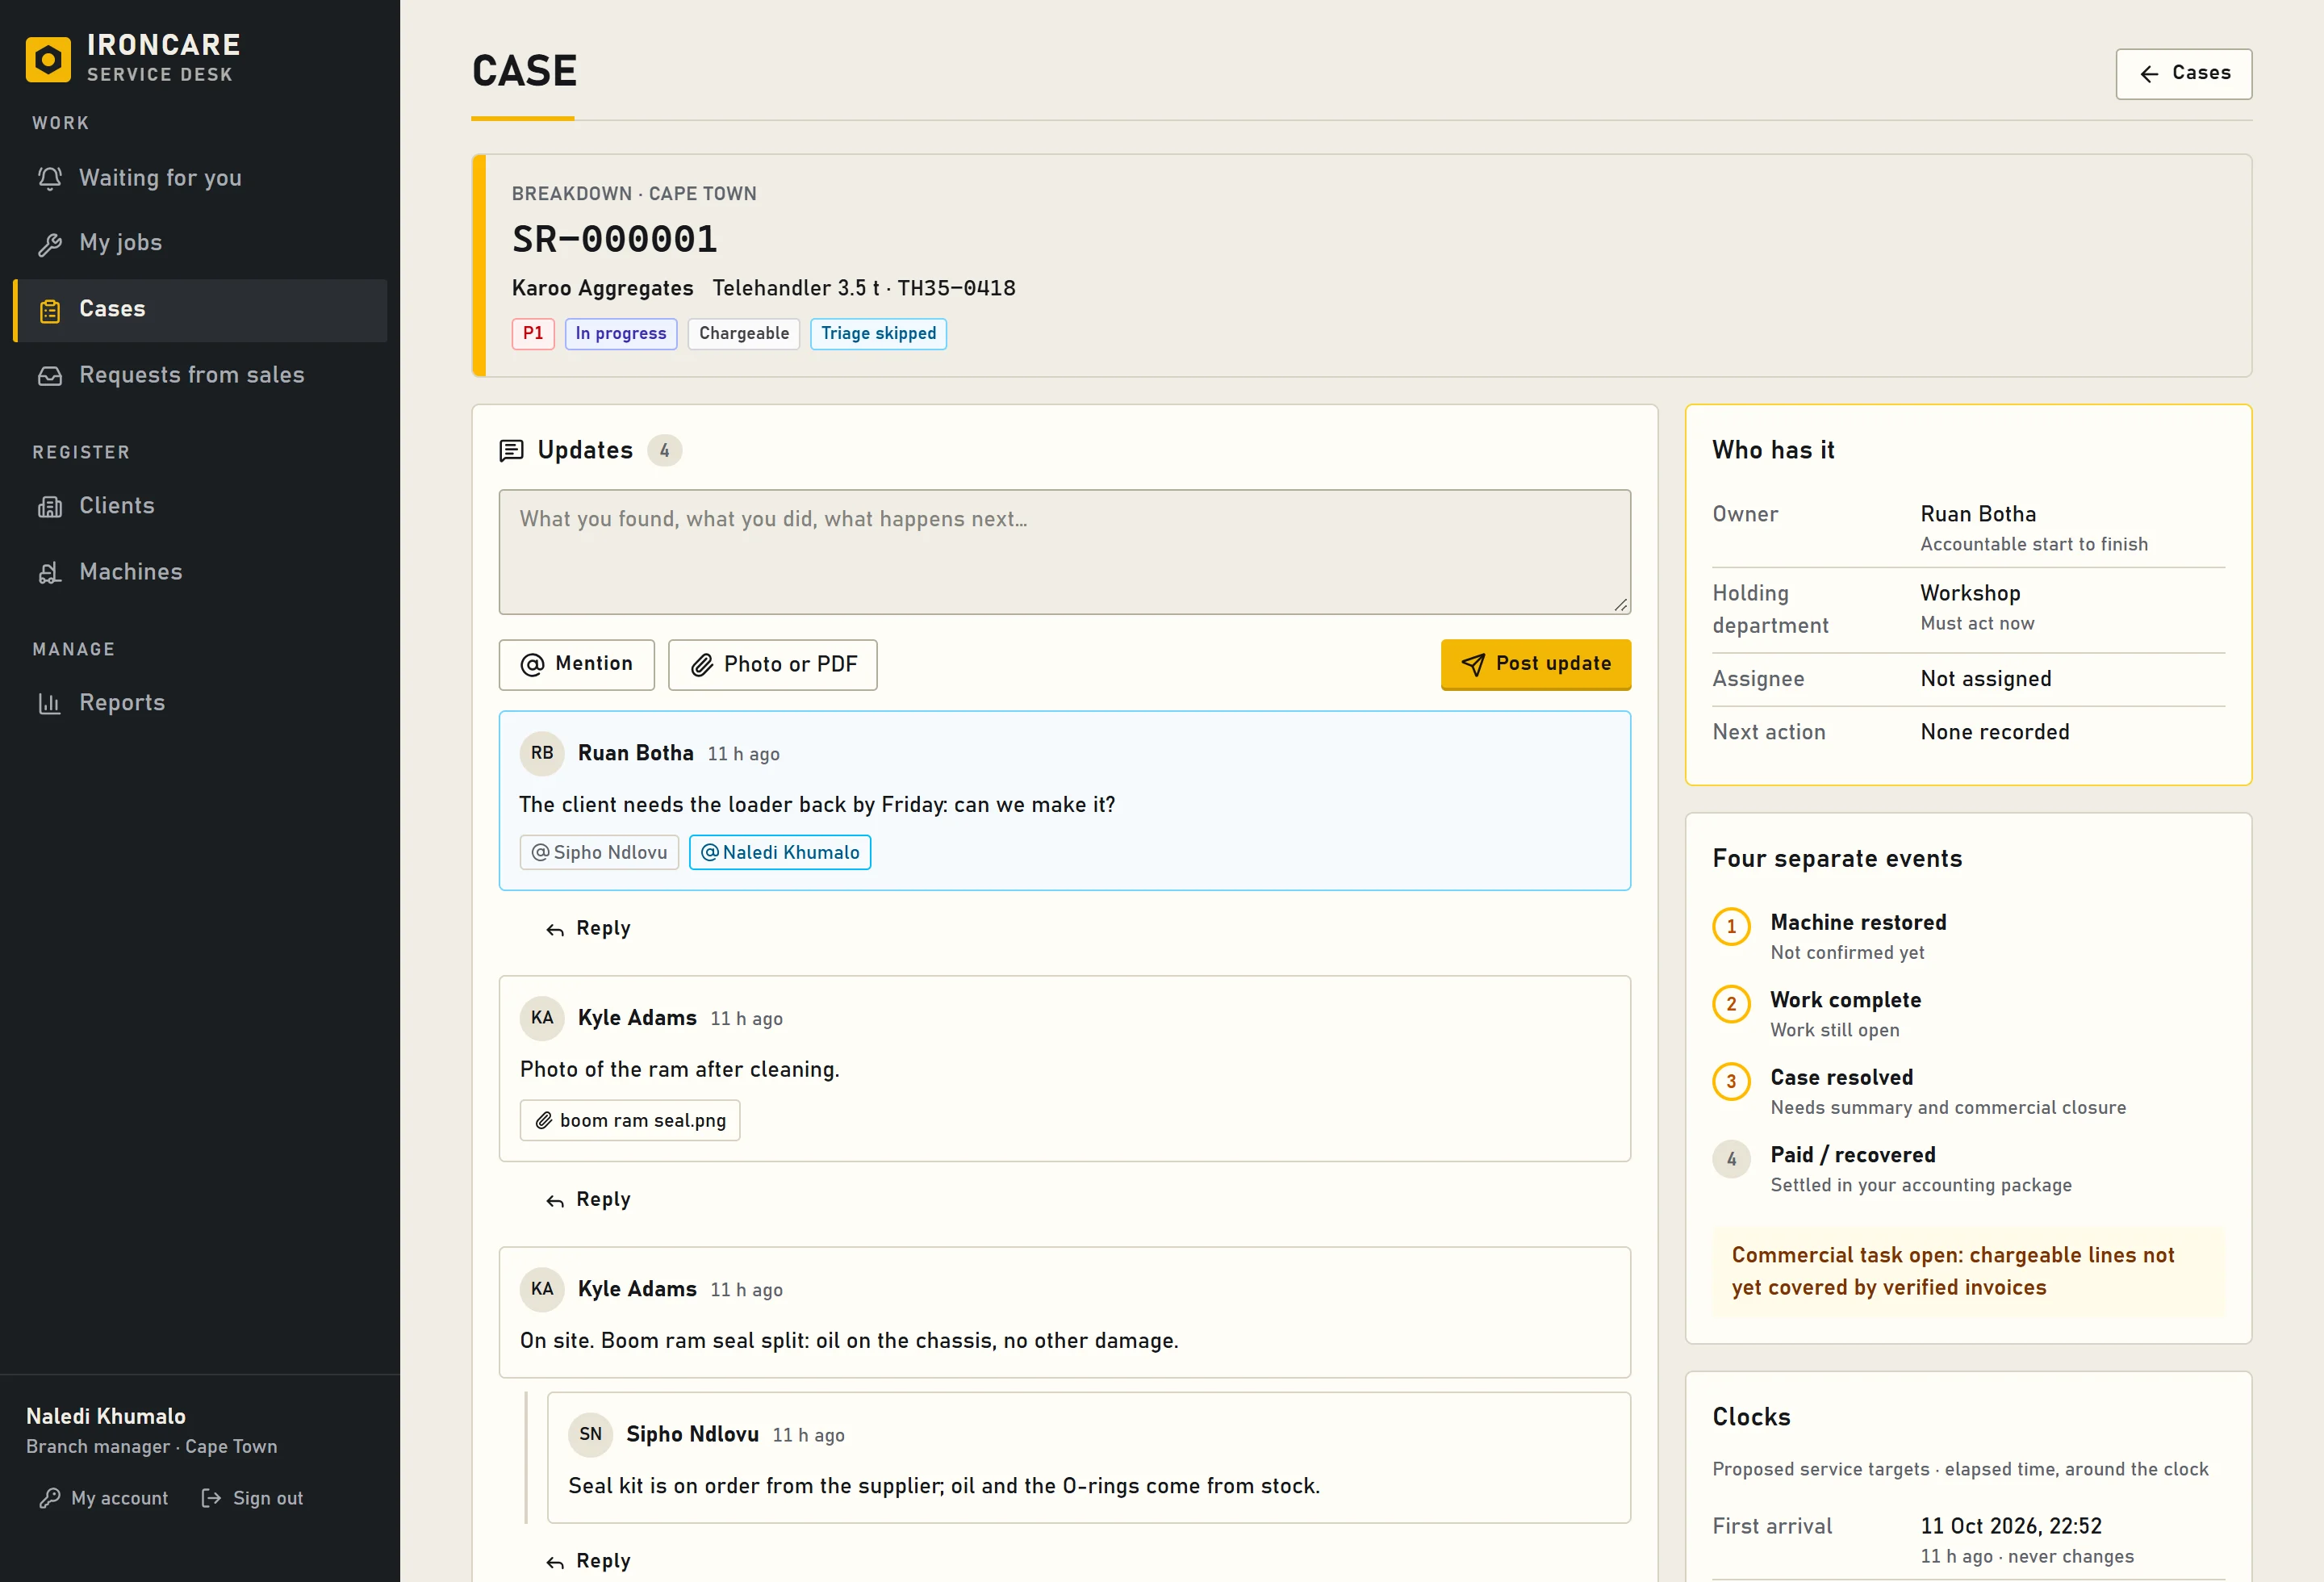The image size is (2324, 1582).
Task: Click the paperclip icon on boom ram seal.png
Action: point(543,1121)
